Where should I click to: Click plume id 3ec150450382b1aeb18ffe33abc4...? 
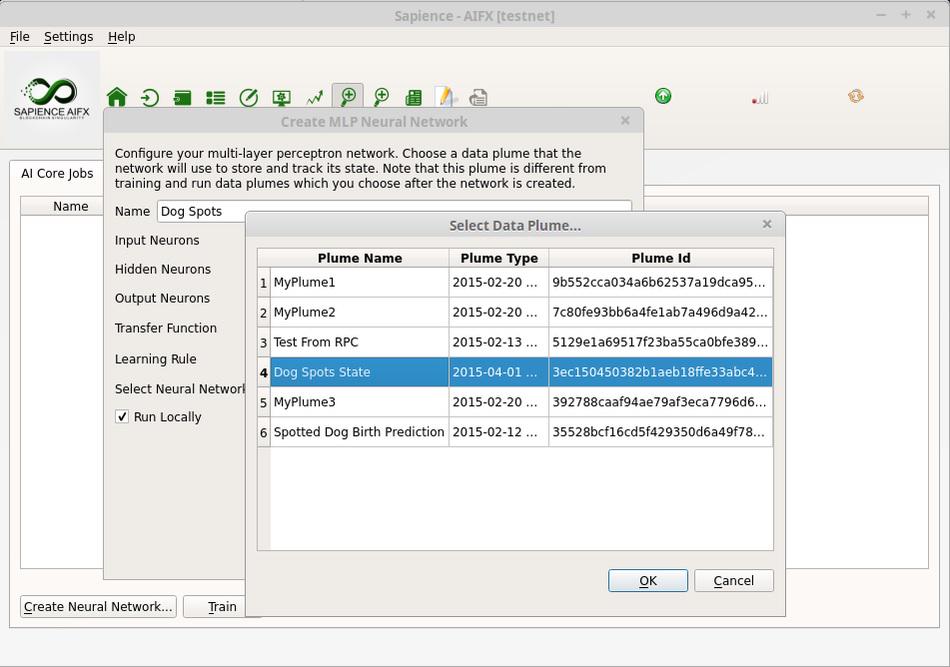660,372
